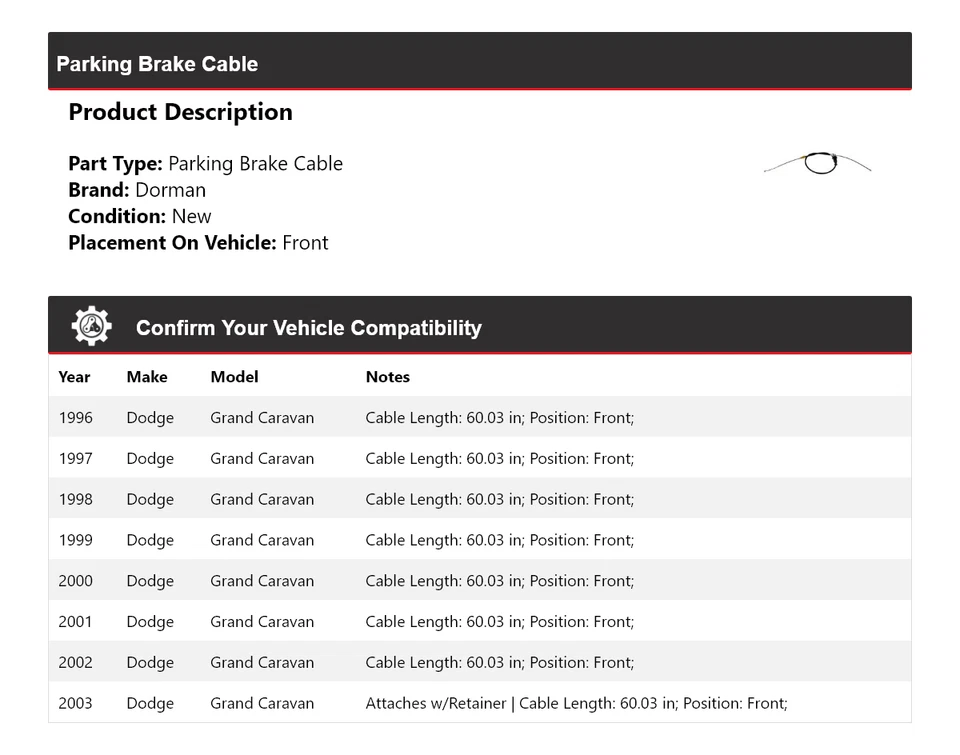This screenshot has height=755, width=960.
Task: Click the Condition: New text line
Action: coord(140,216)
